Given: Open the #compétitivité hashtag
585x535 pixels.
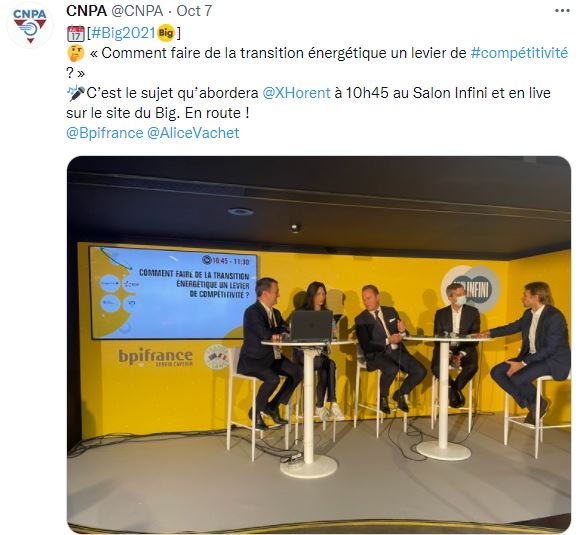Looking at the screenshot, I should tap(519, 53).
